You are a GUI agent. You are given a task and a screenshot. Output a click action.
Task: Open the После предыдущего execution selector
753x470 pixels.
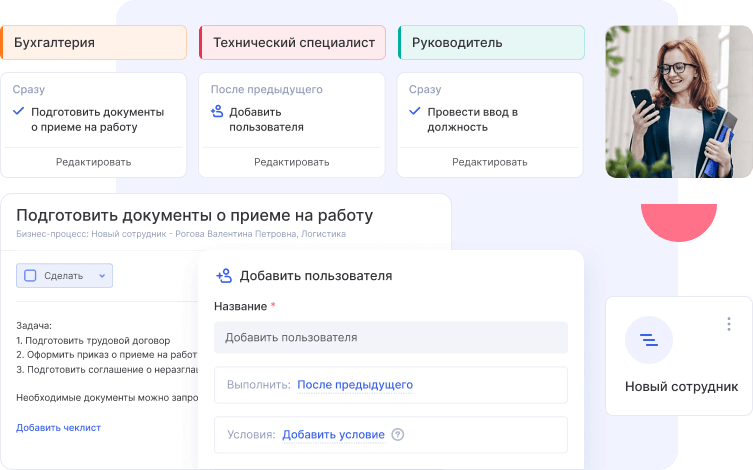click(x=355, y=385)
